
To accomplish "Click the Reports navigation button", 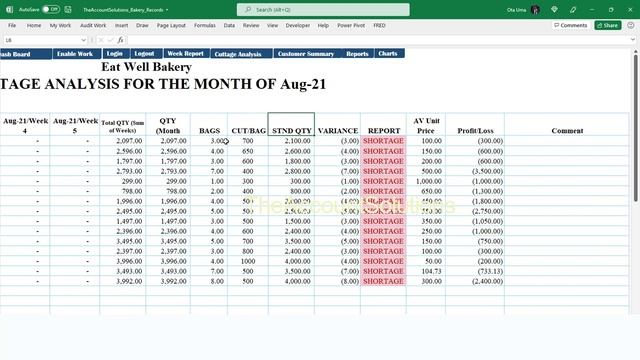I will pyautogui.click(x=358, y=54).
